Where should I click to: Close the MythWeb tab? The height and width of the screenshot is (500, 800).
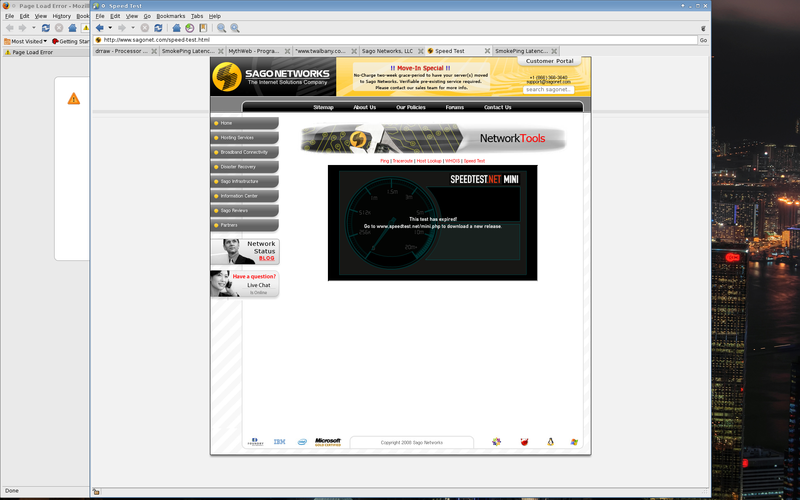[x=287, y=51]
